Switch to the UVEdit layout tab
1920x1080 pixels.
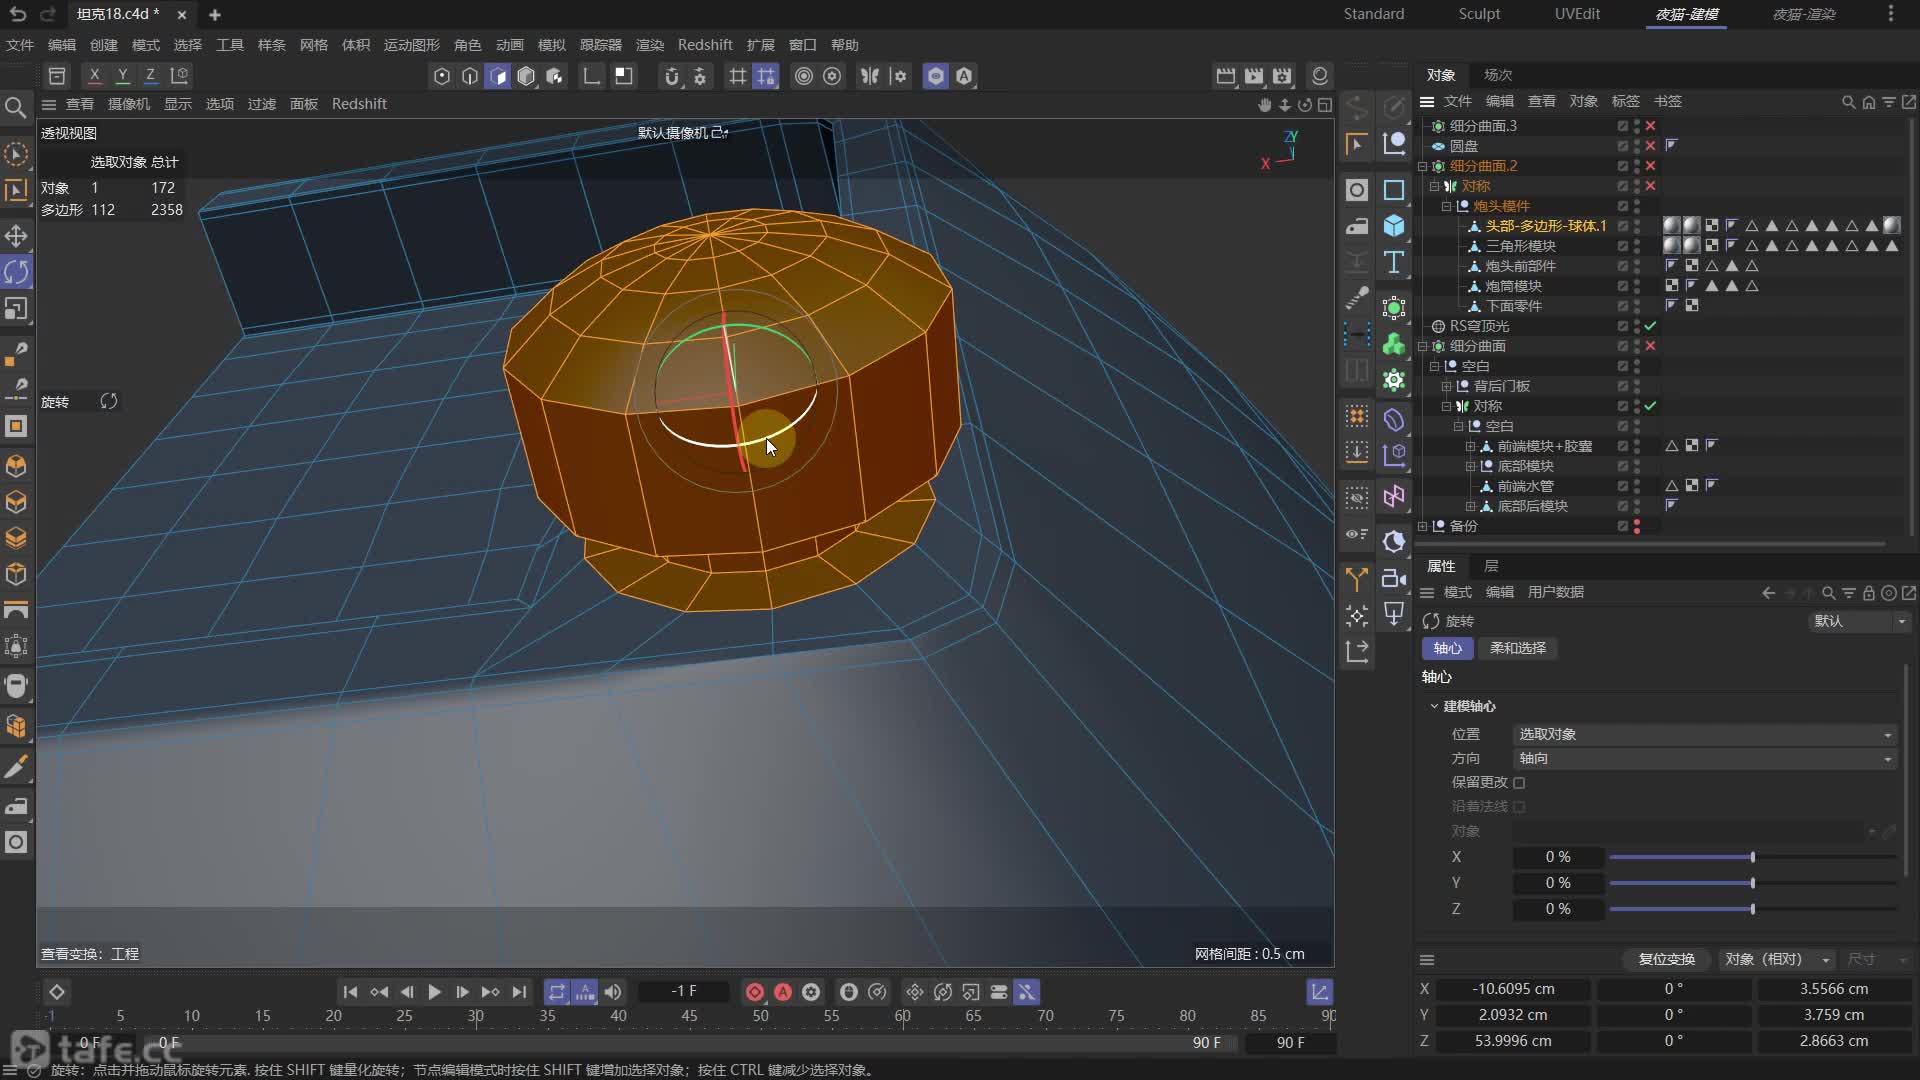(1577, 14)
